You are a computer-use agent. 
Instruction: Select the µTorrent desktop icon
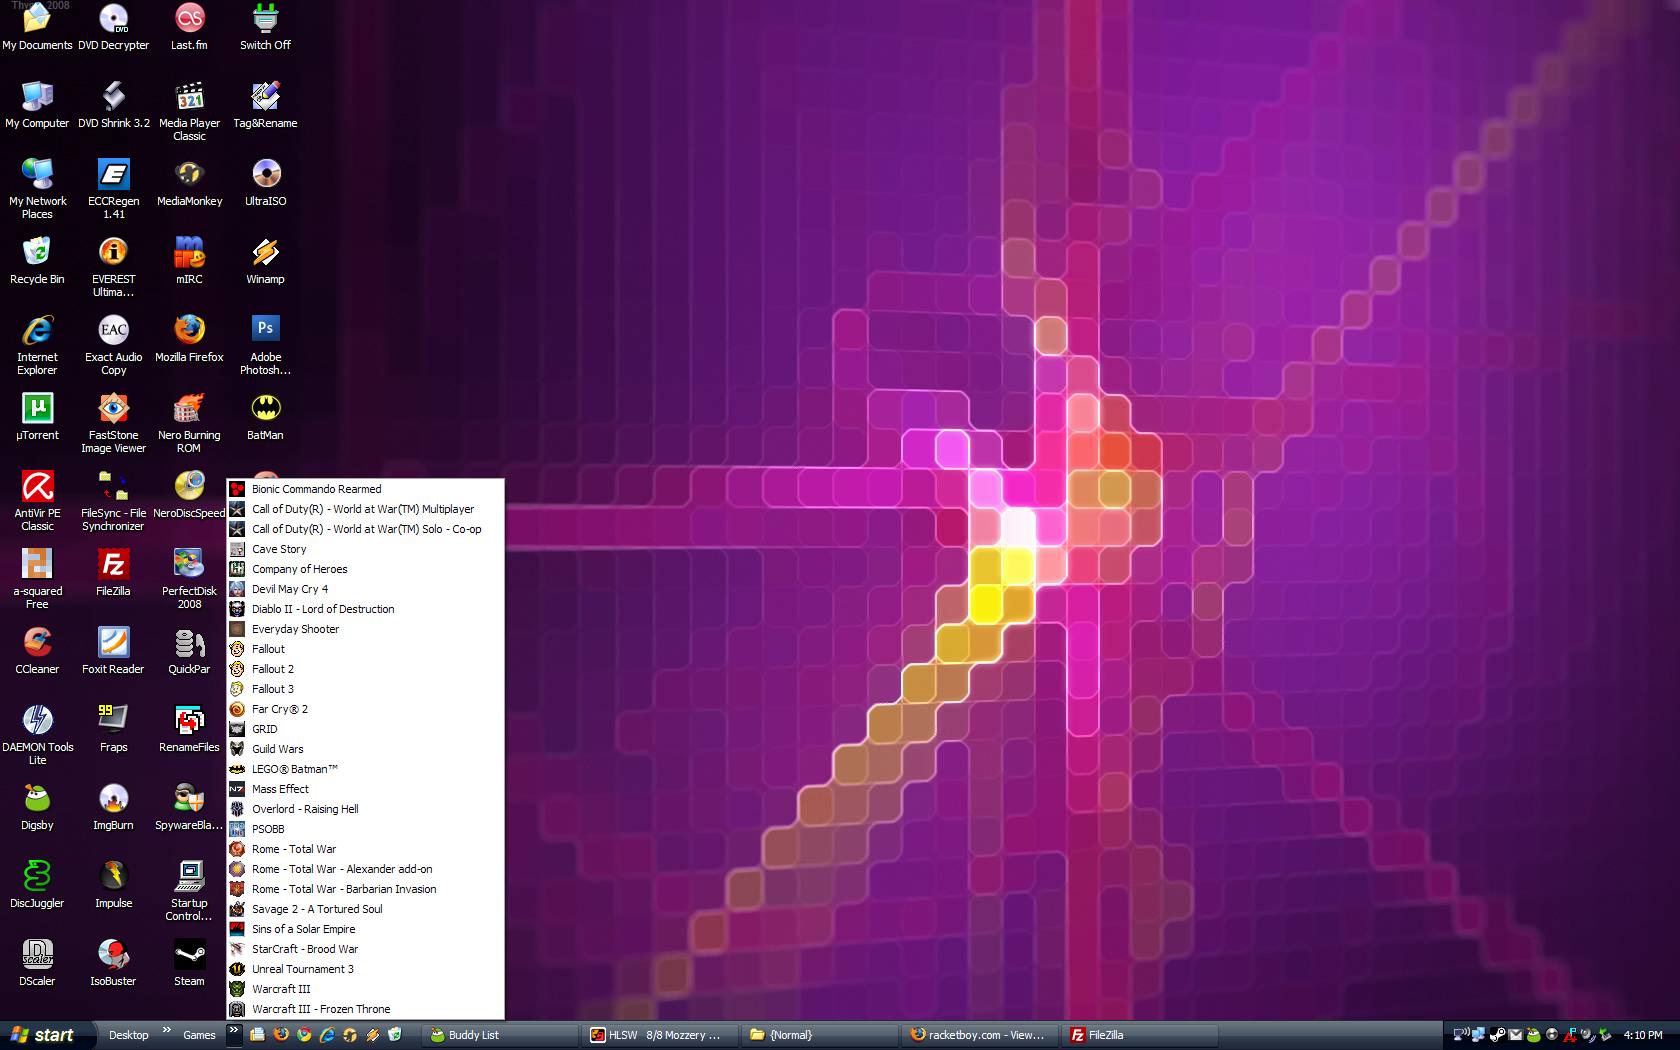(x=37, y=416)
